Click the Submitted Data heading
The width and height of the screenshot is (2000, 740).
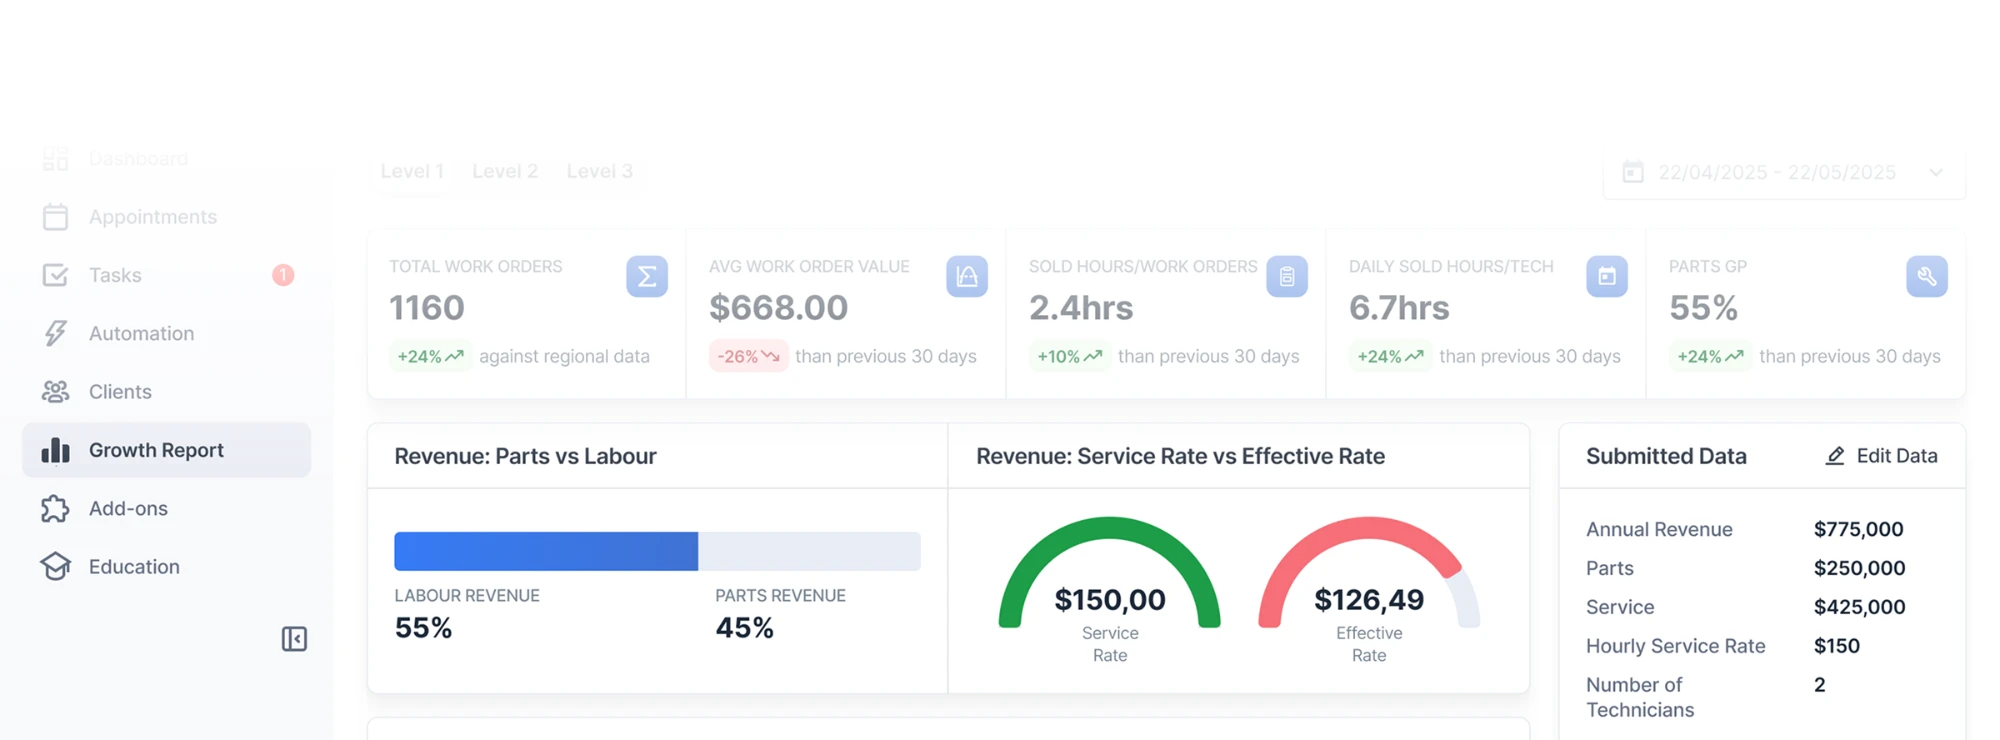1666,456
